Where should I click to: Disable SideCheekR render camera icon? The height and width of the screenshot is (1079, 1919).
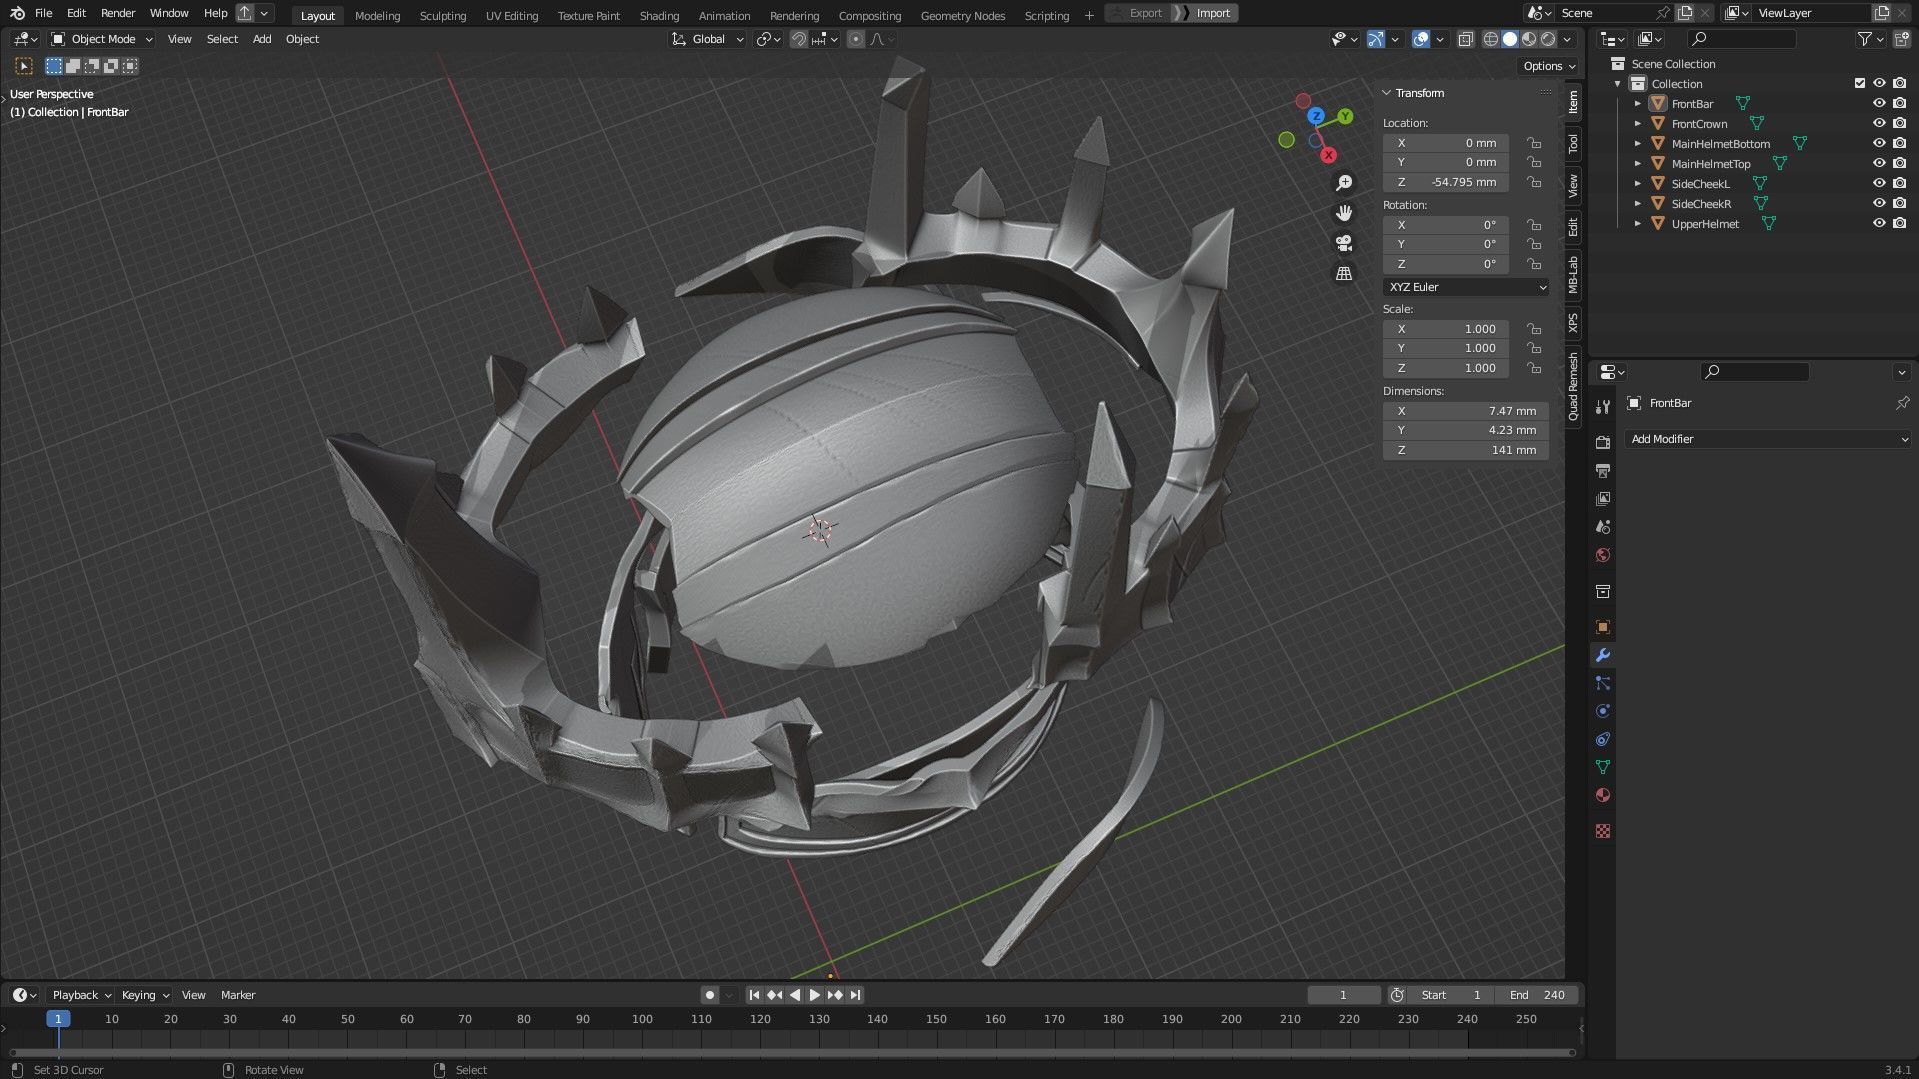[1899, 204]
